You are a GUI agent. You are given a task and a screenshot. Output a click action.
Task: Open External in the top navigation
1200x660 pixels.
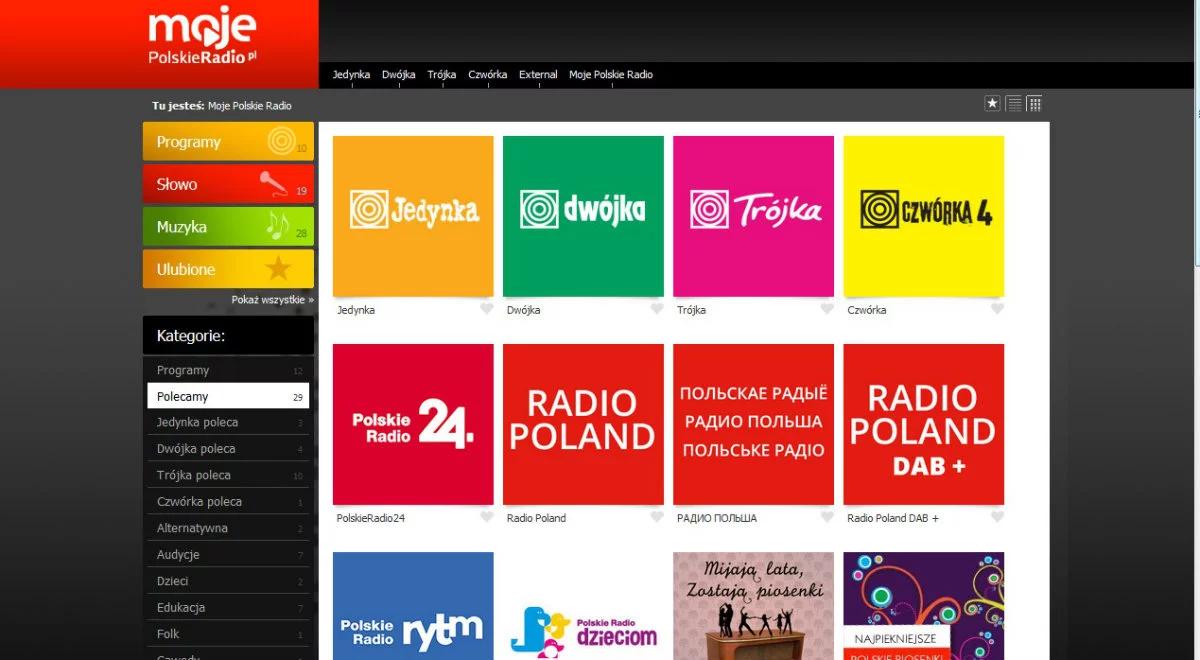tap(538, 75)
